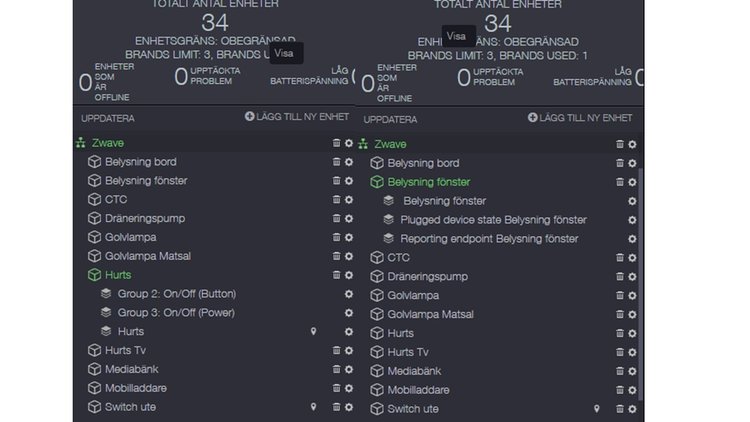This screenshot has width=750, height=422.
Task: Open settings gear for CTC left panel
Action: 349,200
